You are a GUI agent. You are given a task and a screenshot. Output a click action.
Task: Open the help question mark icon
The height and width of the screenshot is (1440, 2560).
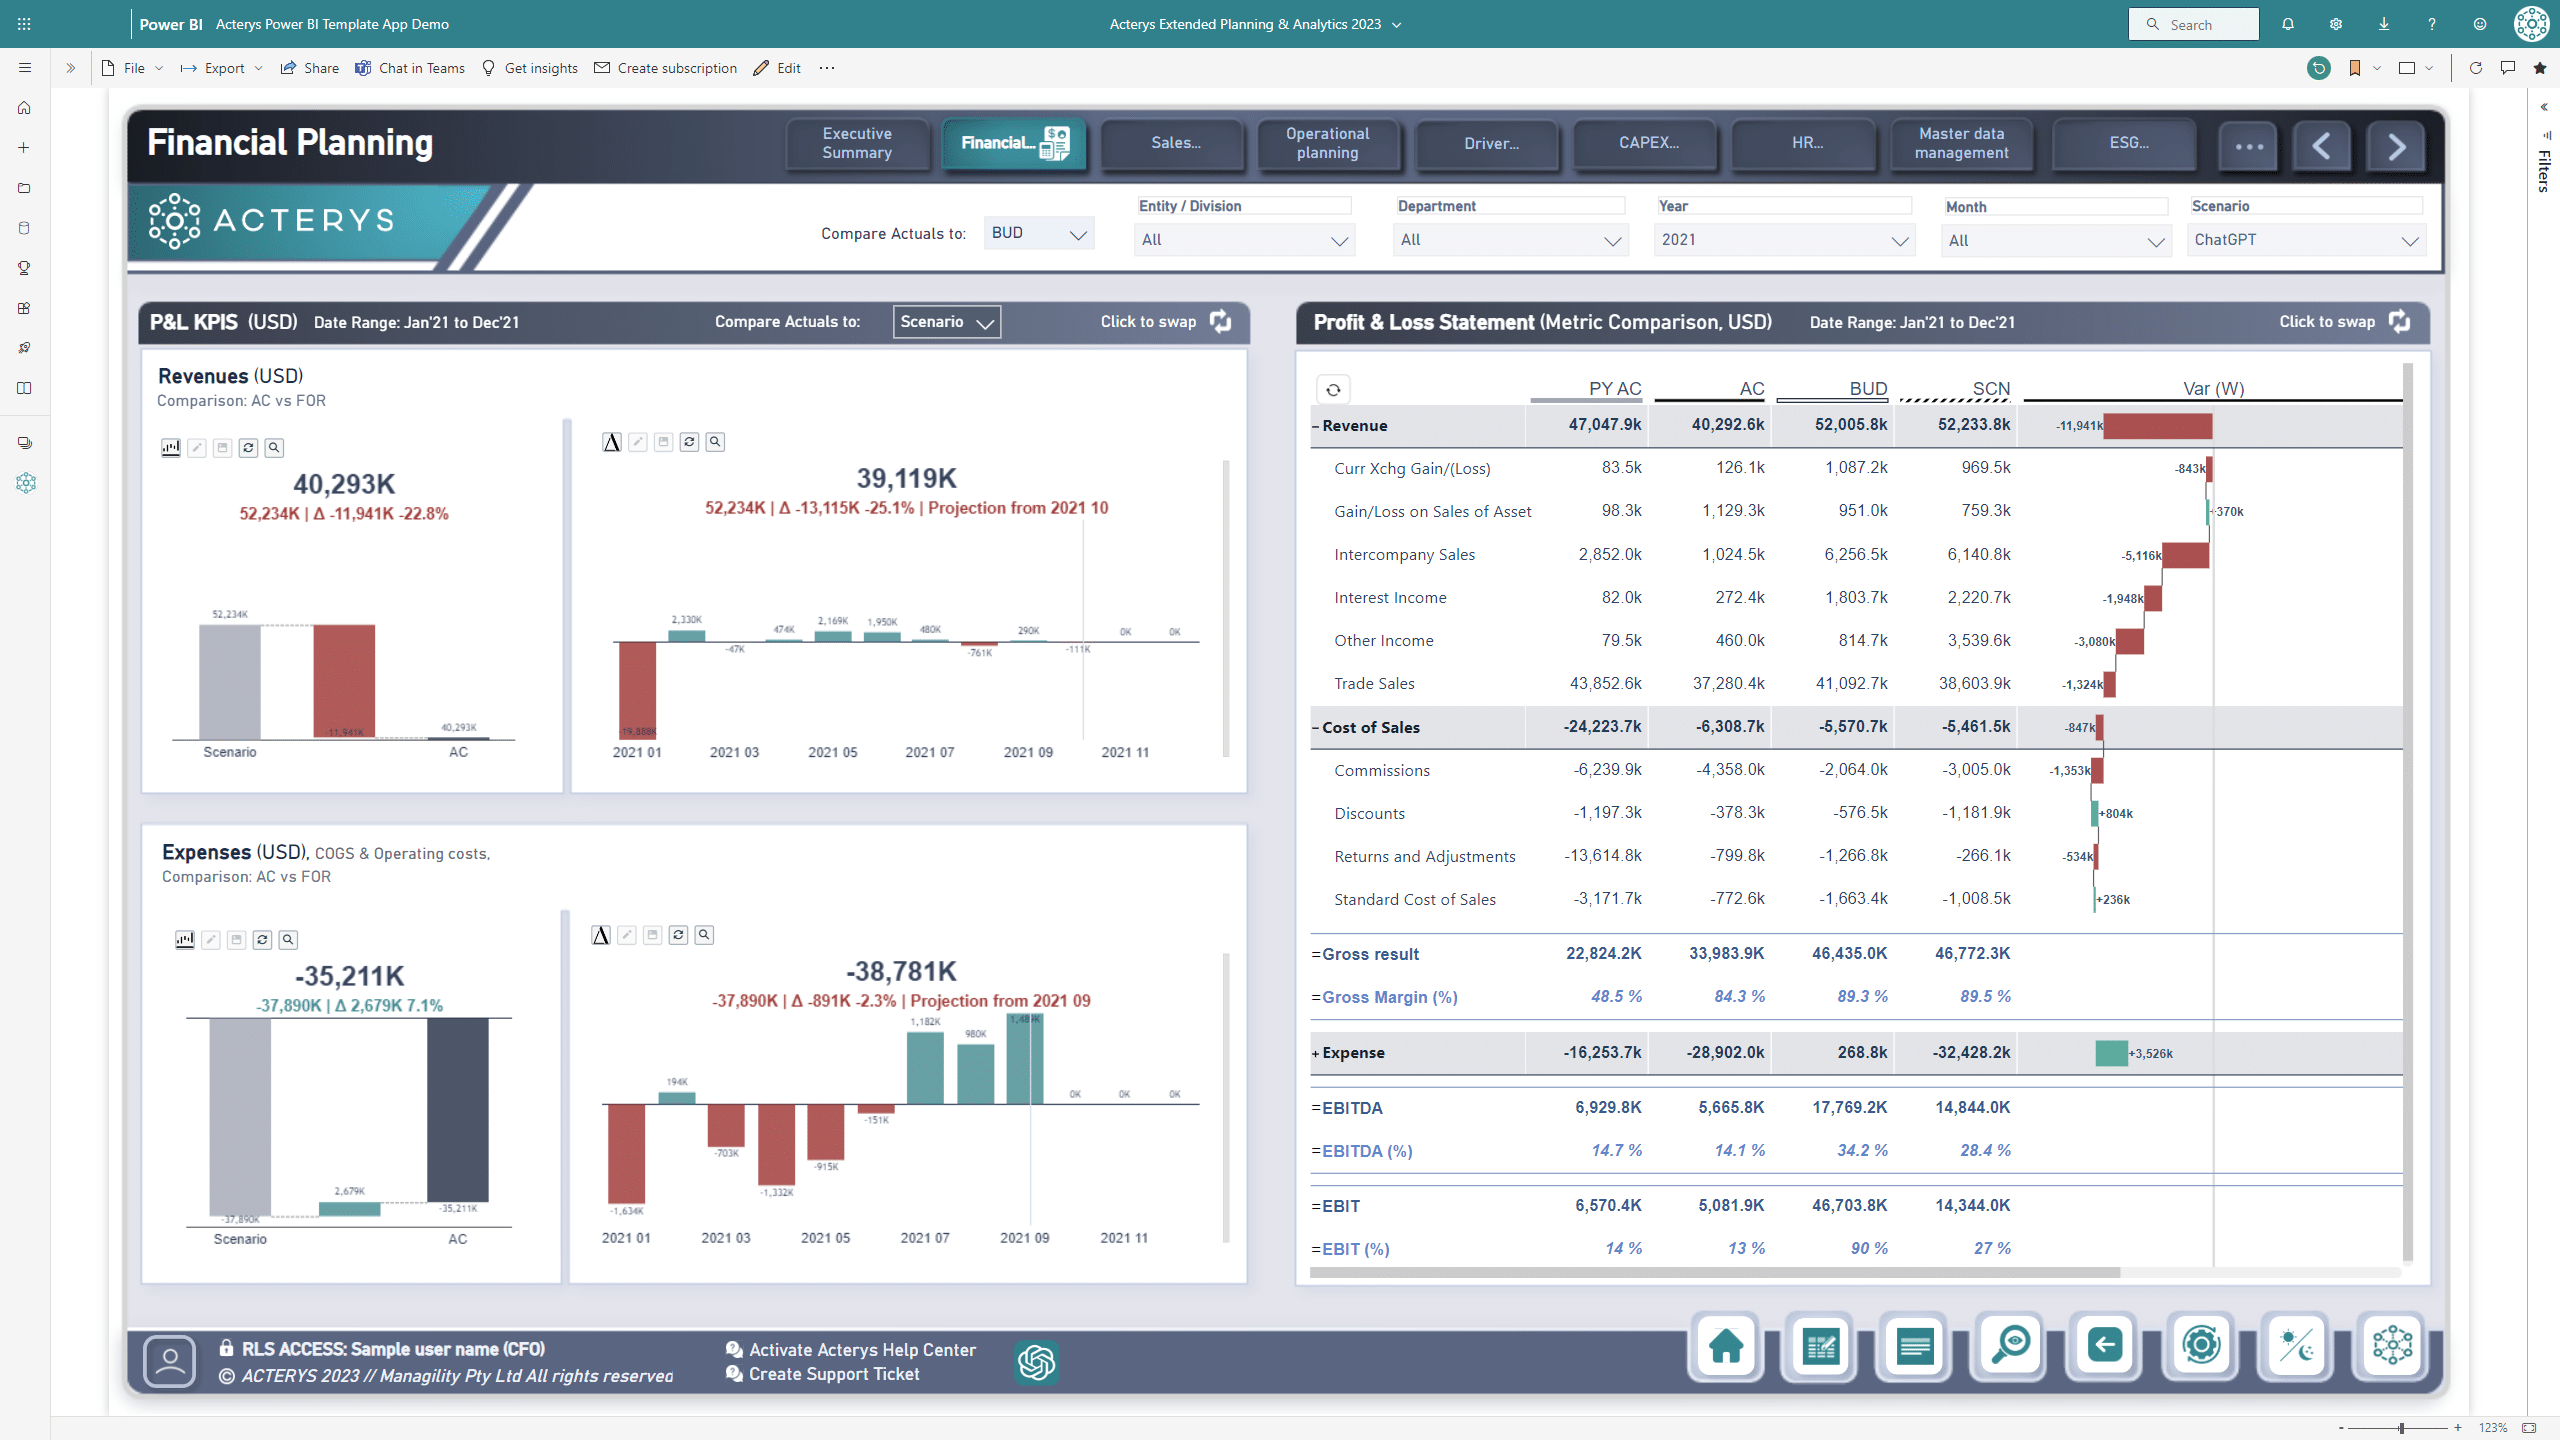point(2432,24)
